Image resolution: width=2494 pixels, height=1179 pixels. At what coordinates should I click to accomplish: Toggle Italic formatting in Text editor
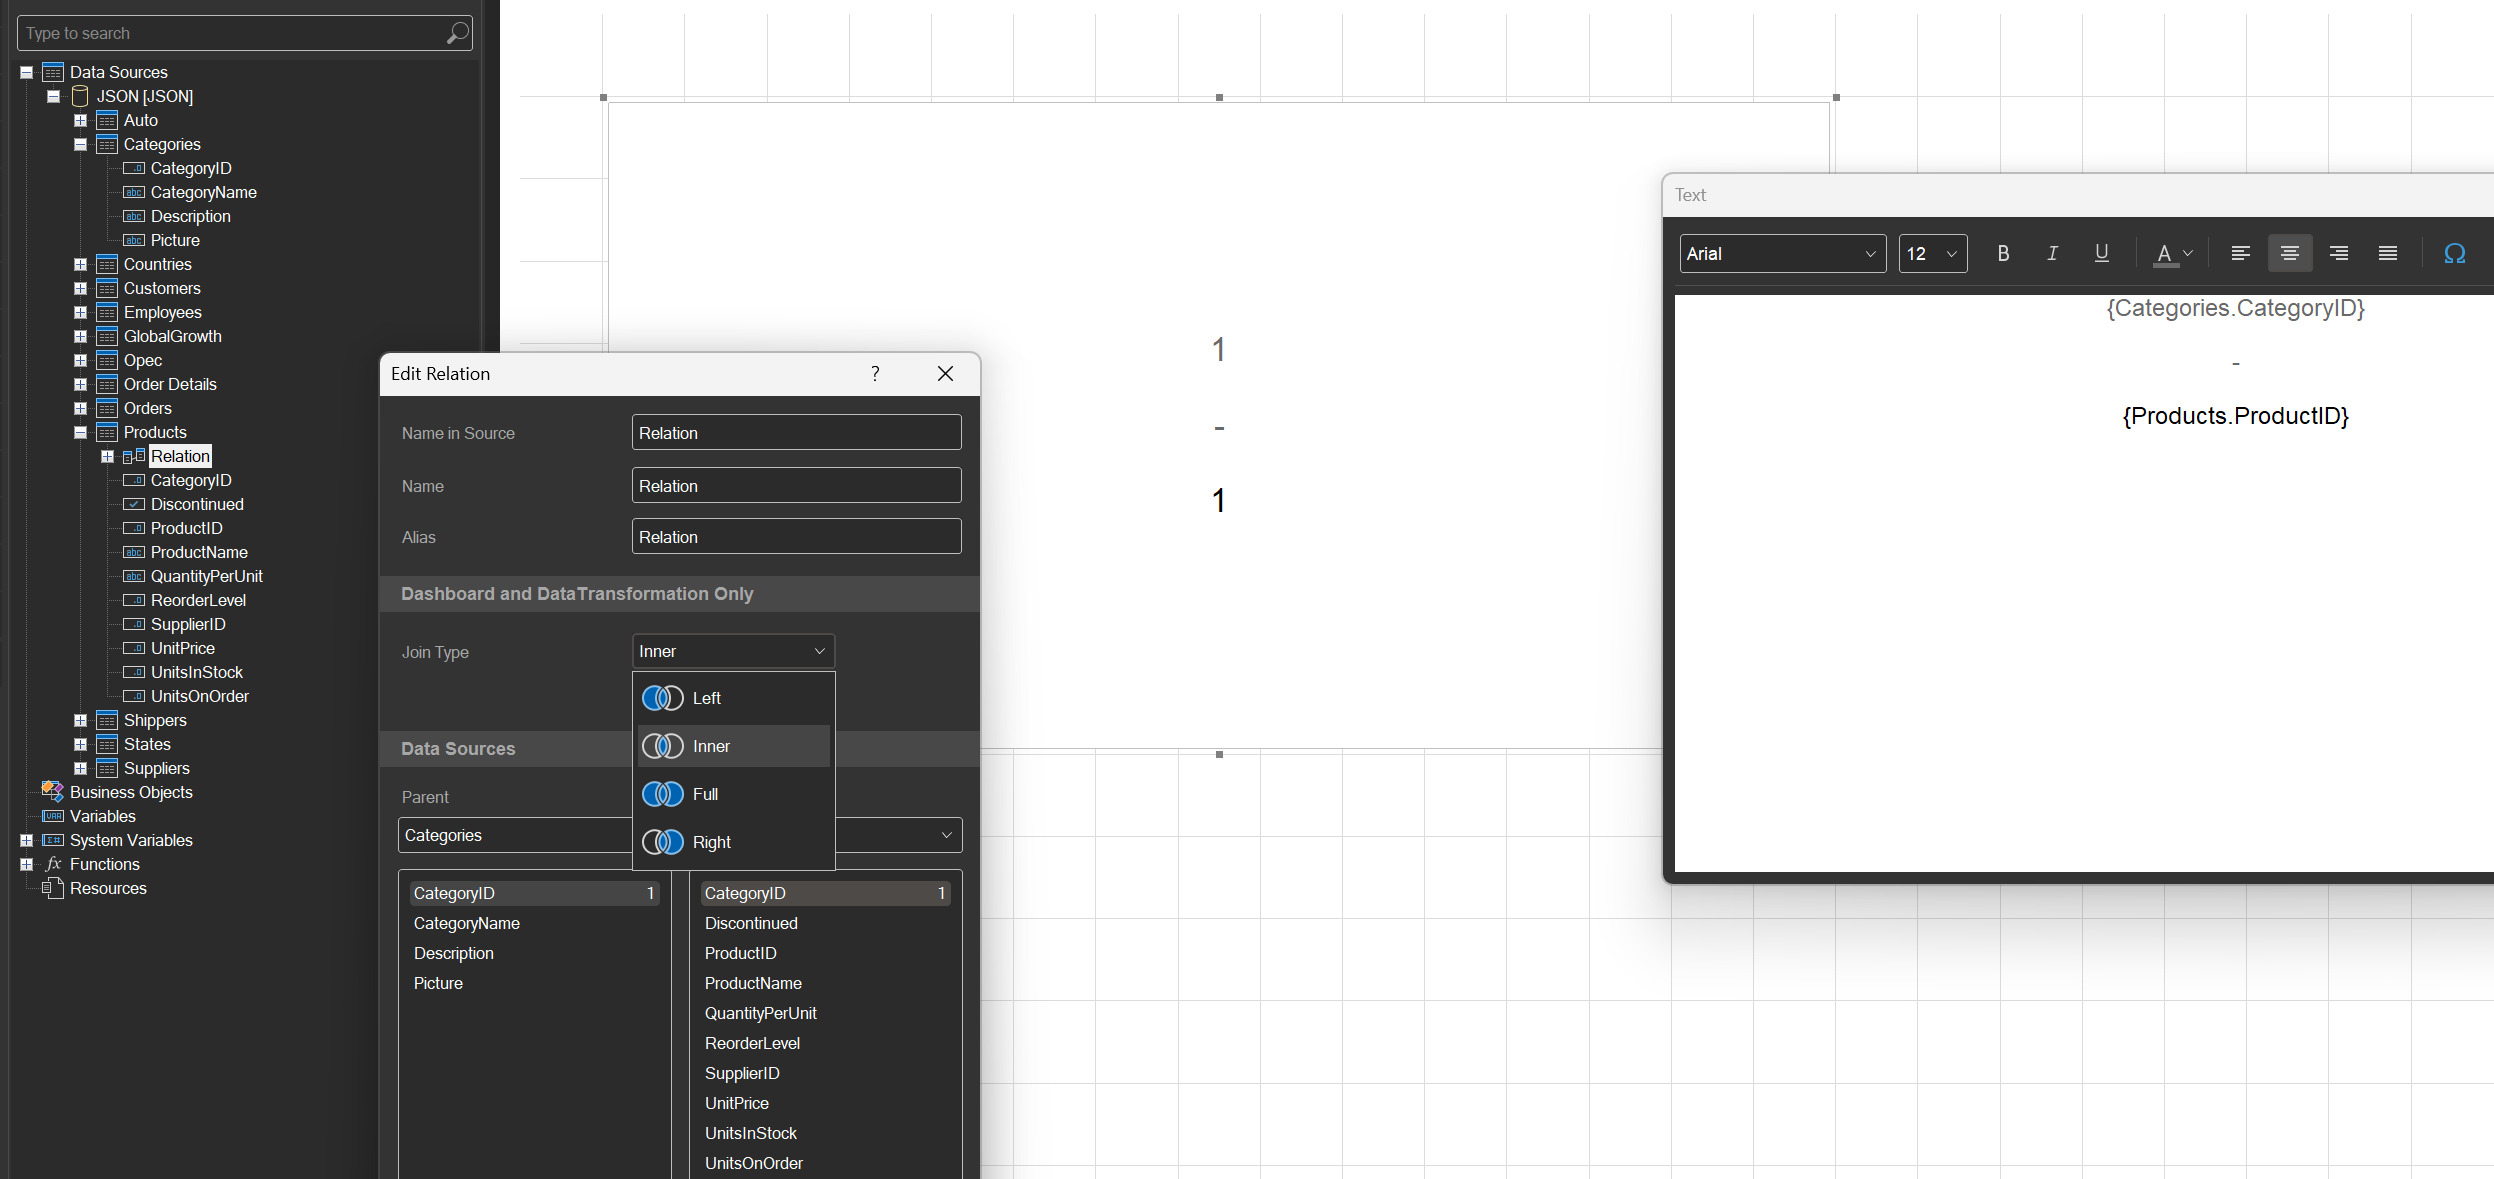tap(2052, 253)
